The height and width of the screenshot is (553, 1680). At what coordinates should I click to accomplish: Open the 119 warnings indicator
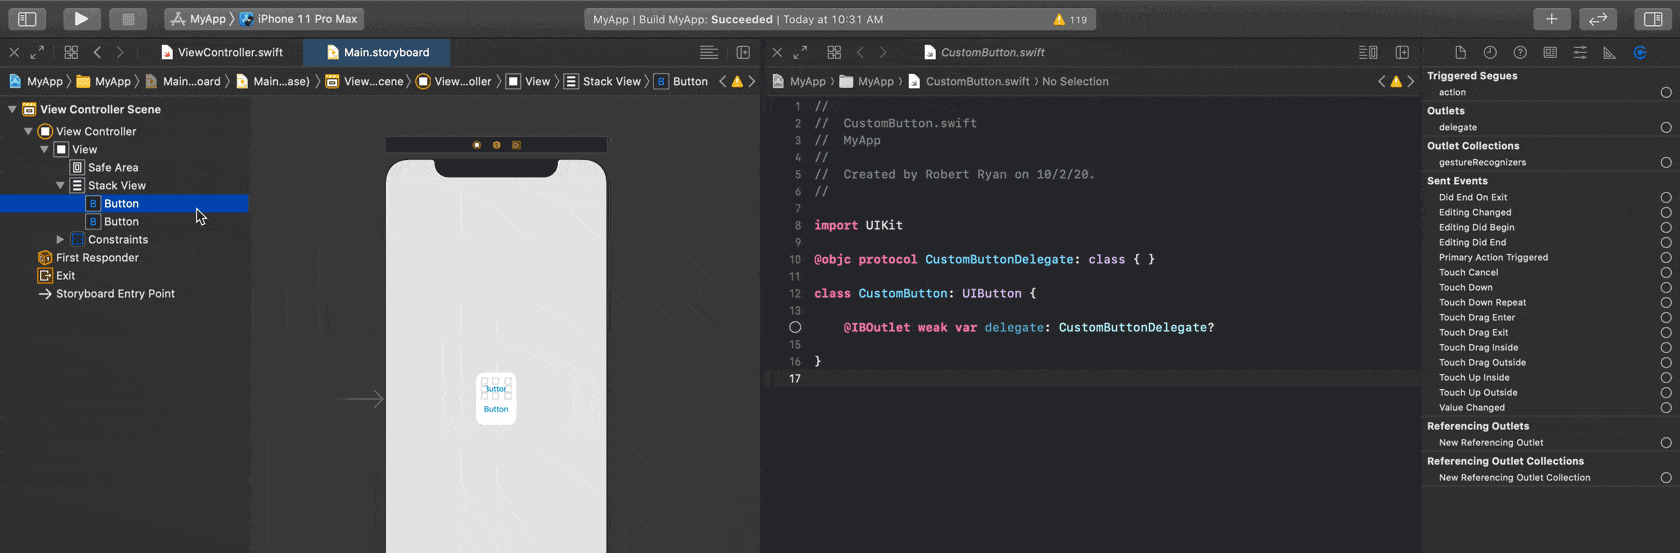pyautogui.click(x=1070, y=19)
